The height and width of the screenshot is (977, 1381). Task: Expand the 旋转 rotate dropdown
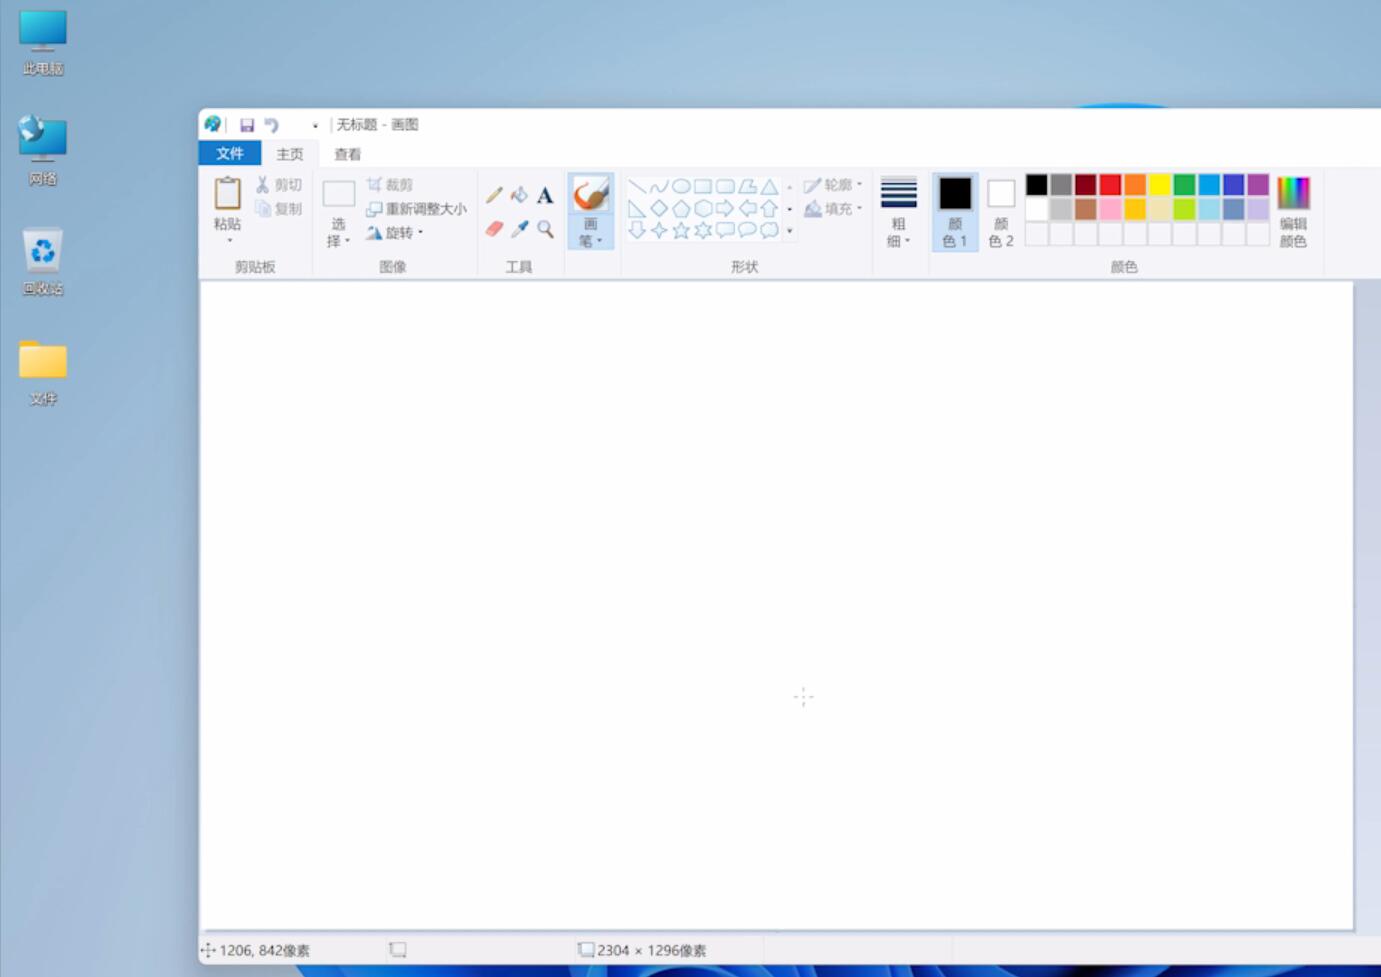[394, 233]
